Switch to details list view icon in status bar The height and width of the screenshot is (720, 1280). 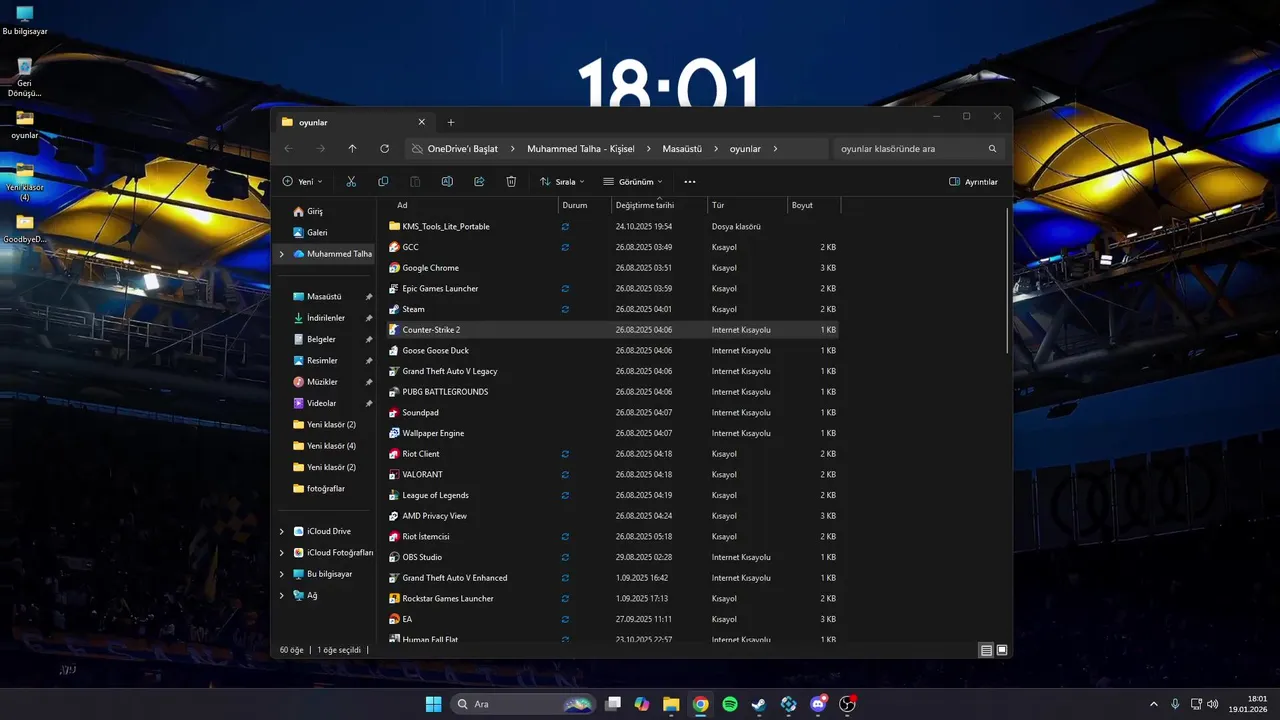coord(986,650)
